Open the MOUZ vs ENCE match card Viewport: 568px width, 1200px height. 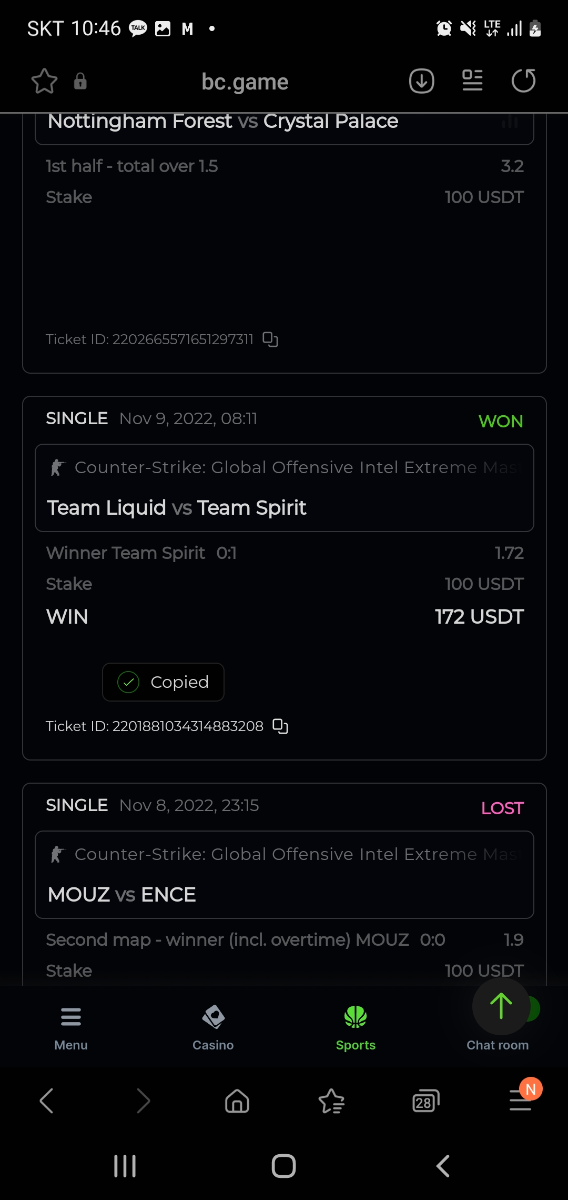284,875
